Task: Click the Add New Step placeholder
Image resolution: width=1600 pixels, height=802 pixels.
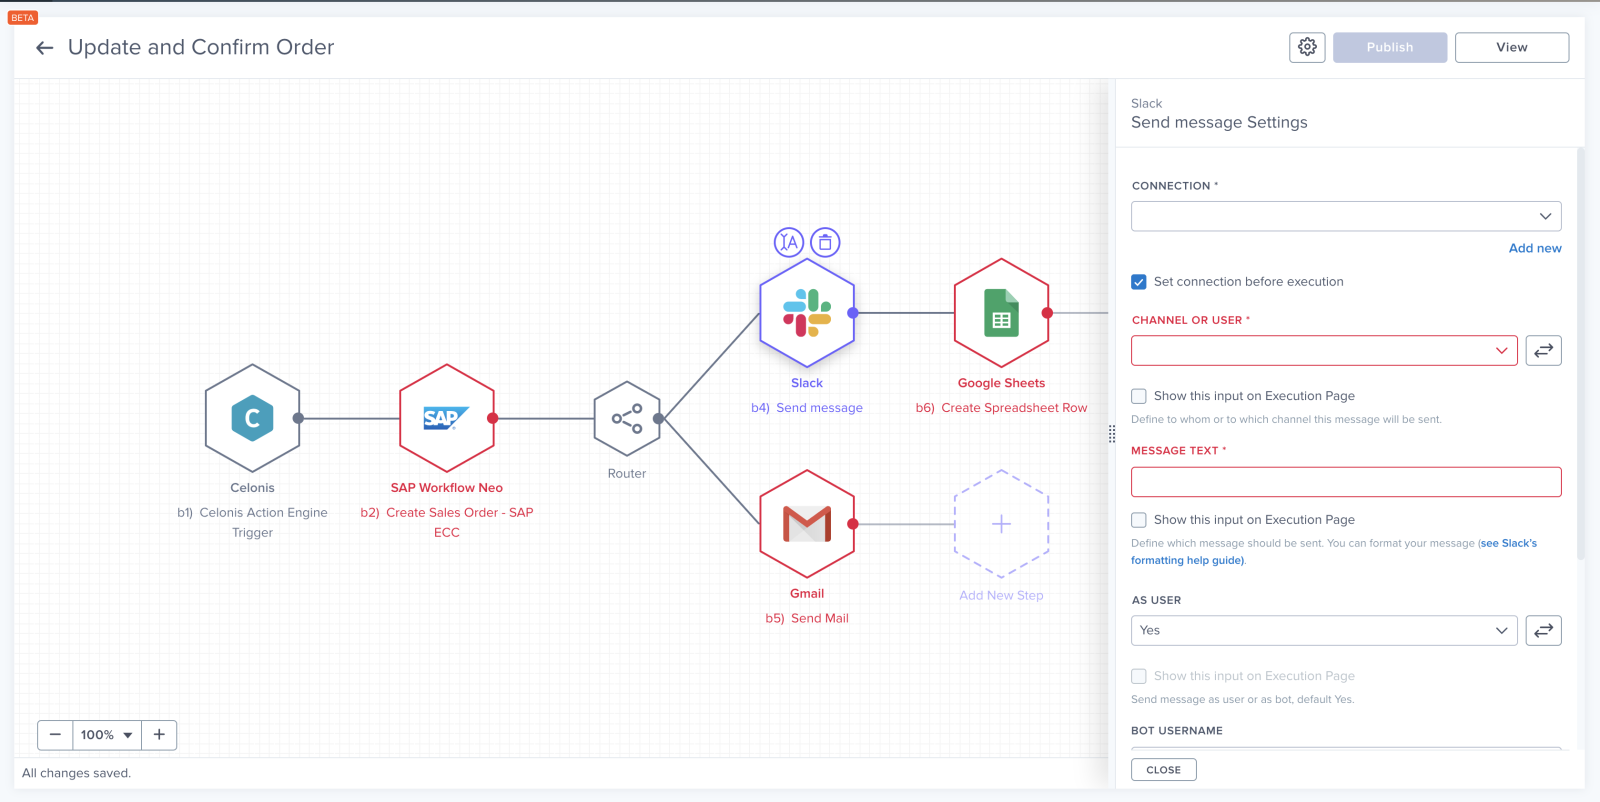Action: click(1001, 524)
